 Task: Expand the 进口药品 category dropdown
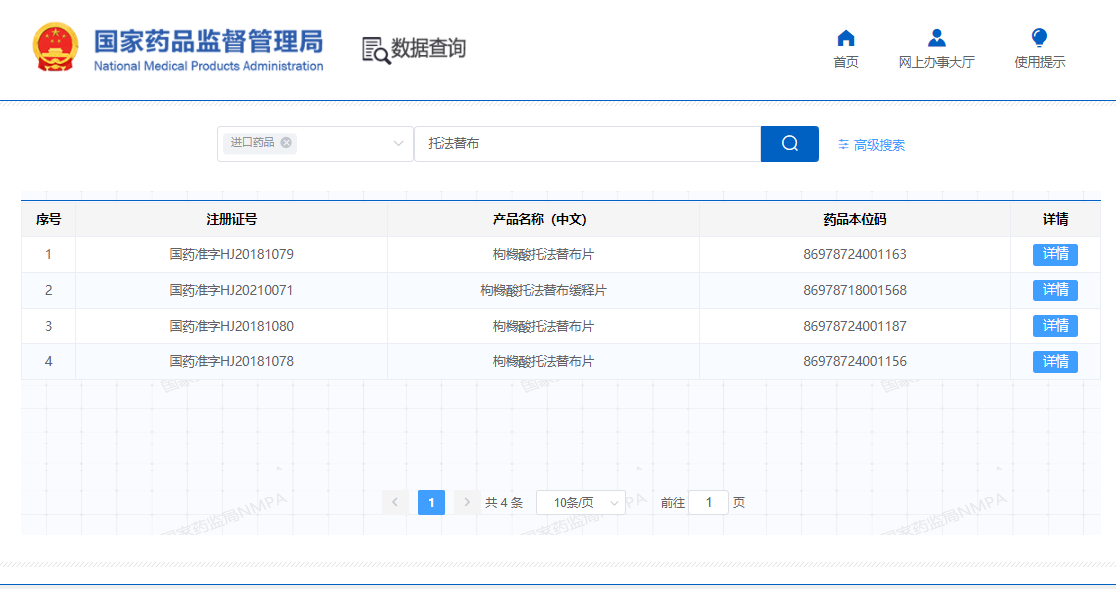click(x=398, y=144)
